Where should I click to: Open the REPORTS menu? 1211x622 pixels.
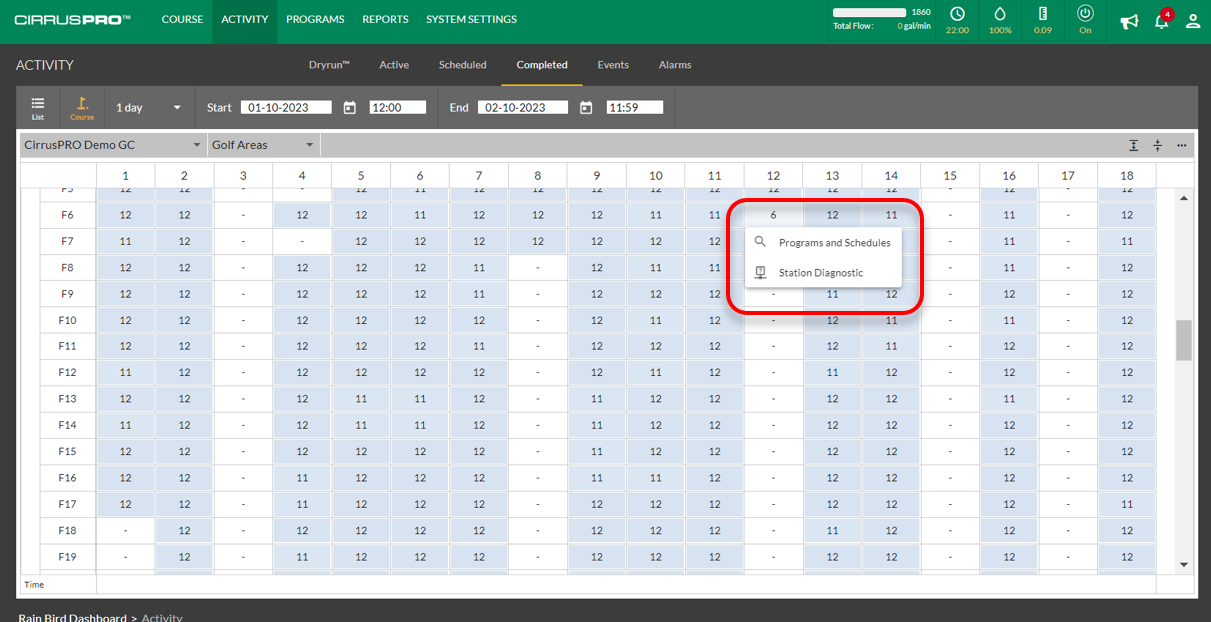click(x=385, y=19)
